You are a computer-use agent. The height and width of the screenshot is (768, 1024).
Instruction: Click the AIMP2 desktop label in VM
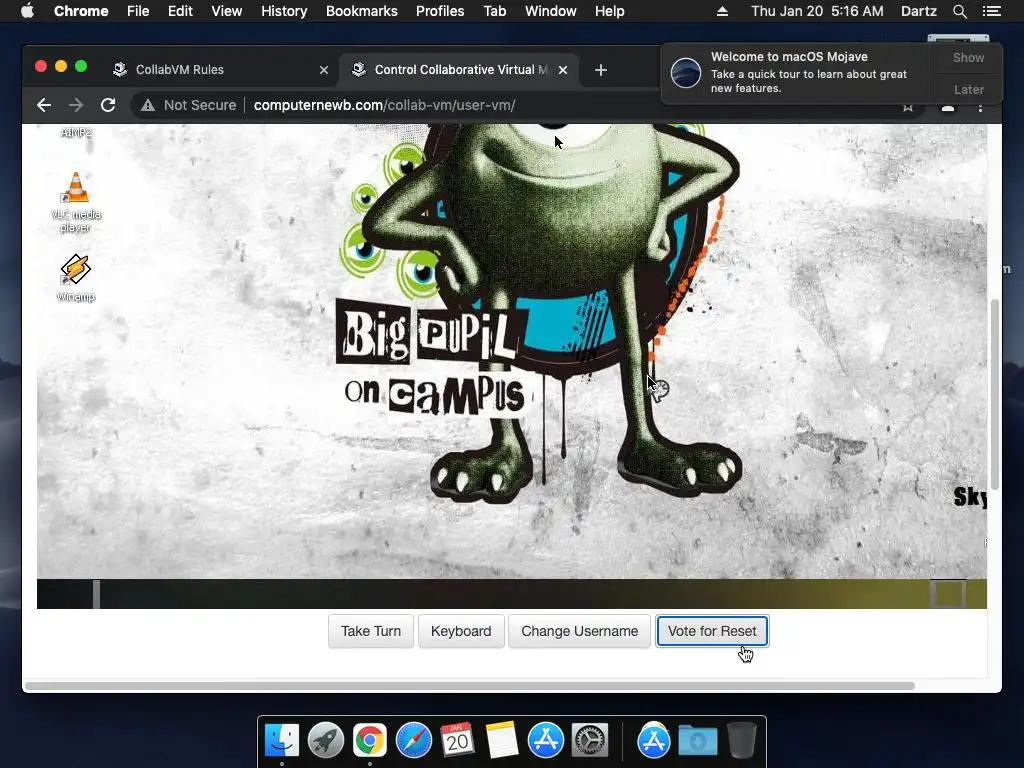pos(76,133)
